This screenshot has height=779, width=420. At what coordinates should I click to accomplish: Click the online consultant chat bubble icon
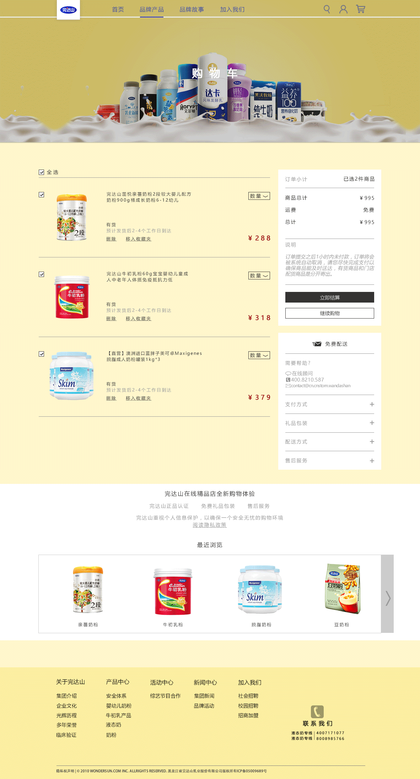[x=288, y=373]
